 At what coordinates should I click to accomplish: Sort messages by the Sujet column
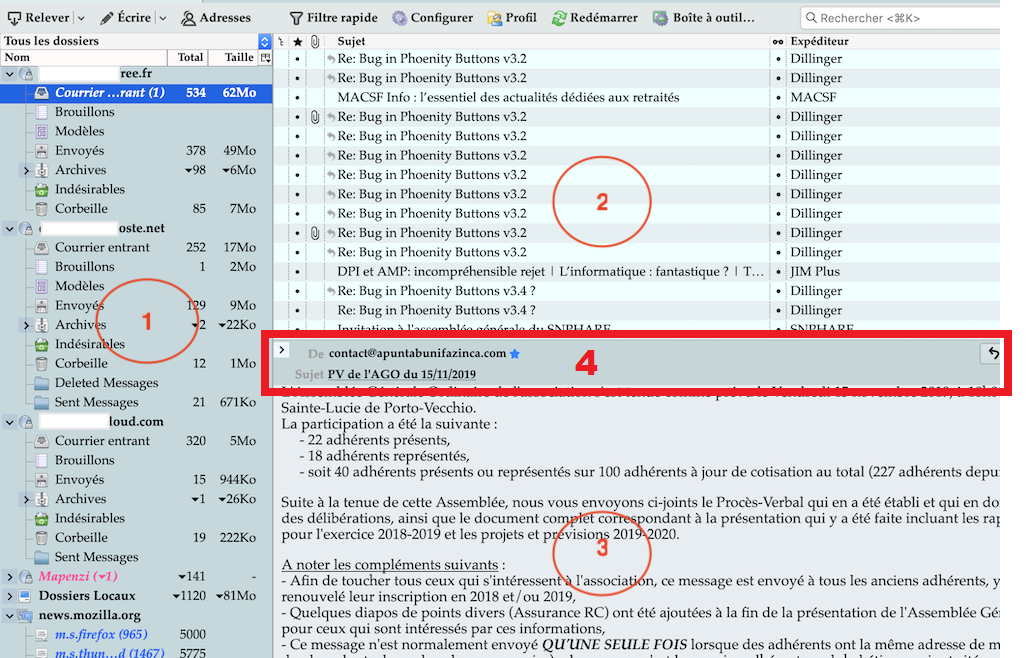tap(547, 41)
